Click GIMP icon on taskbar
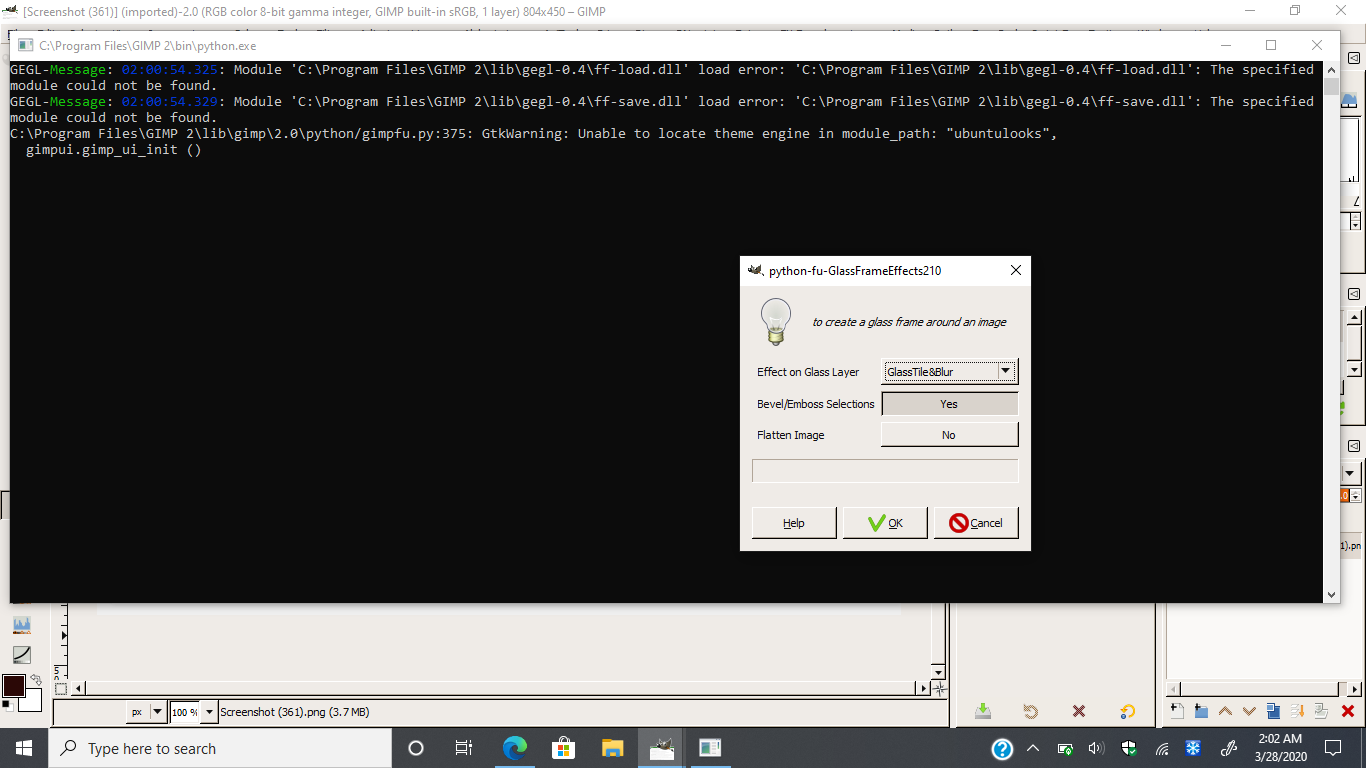Image resolution: width=1366 pixels, height=768 pixels. [662, 748]
